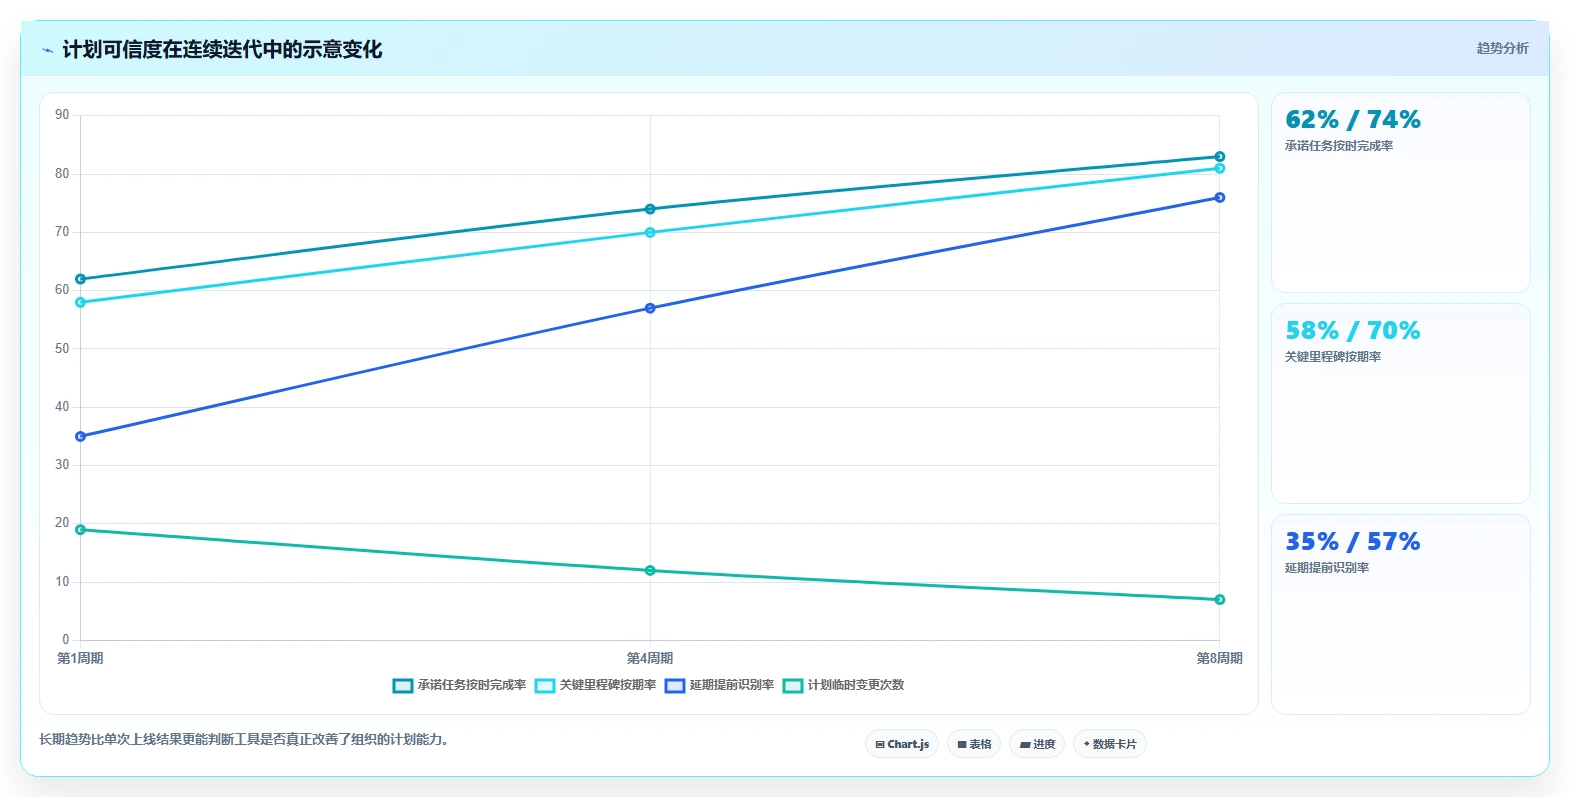Viewport: 1570px width, 797px height.
Task: Click the 计划临时变更次数 data point at 第4周期
Action: click(x=650, y=571)
